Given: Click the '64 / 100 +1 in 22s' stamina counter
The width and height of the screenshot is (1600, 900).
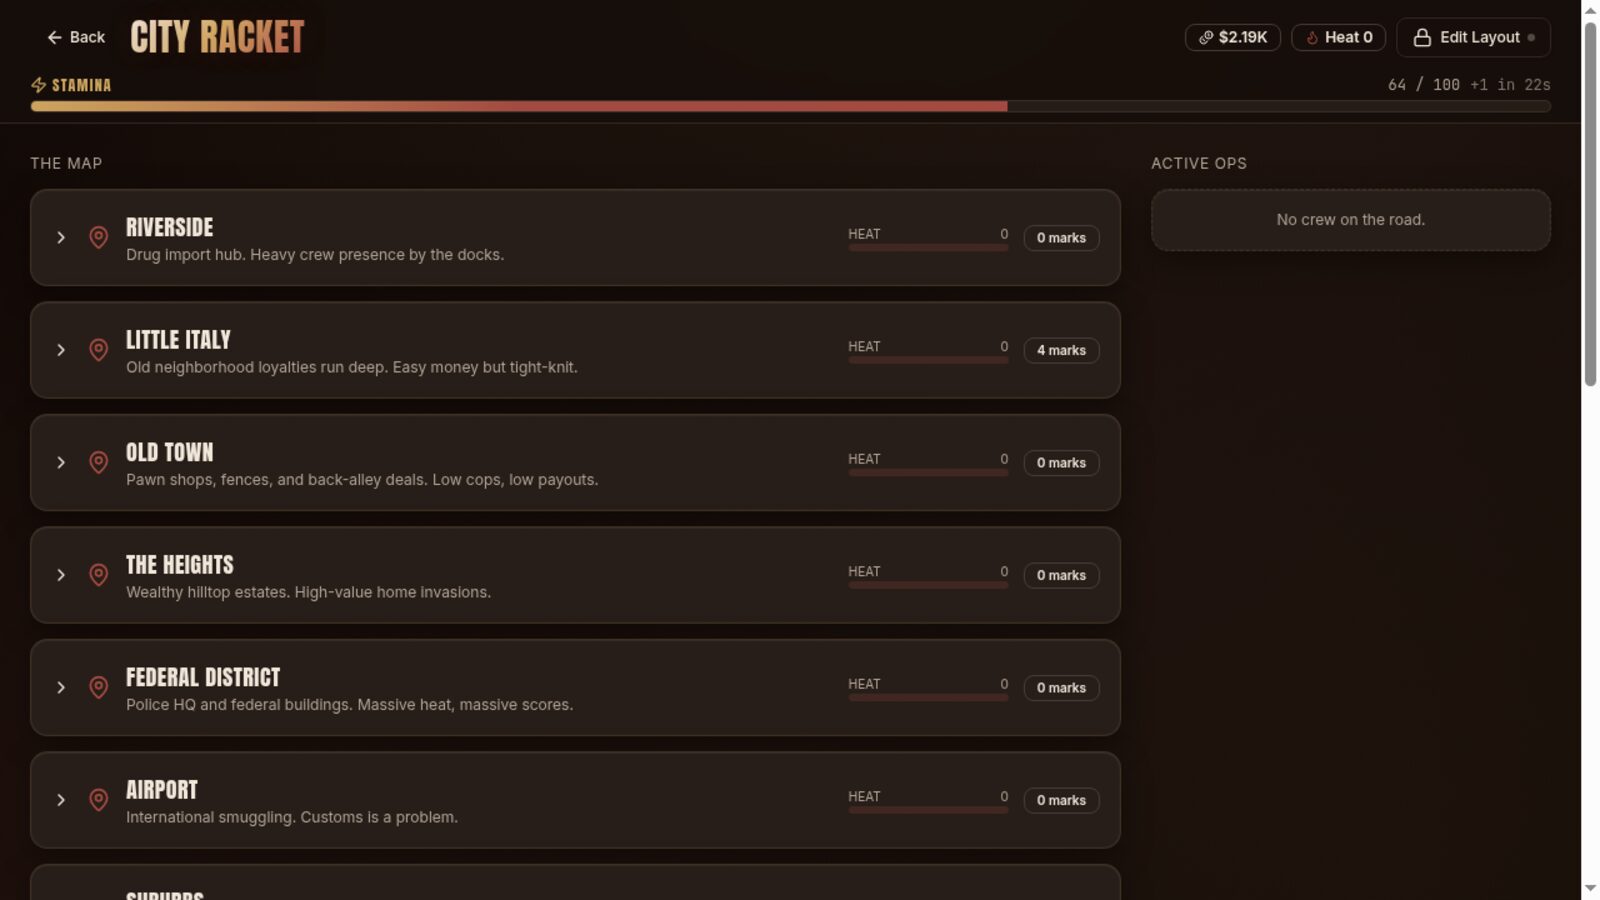Looking at the screenshot, I should 1469,85.
